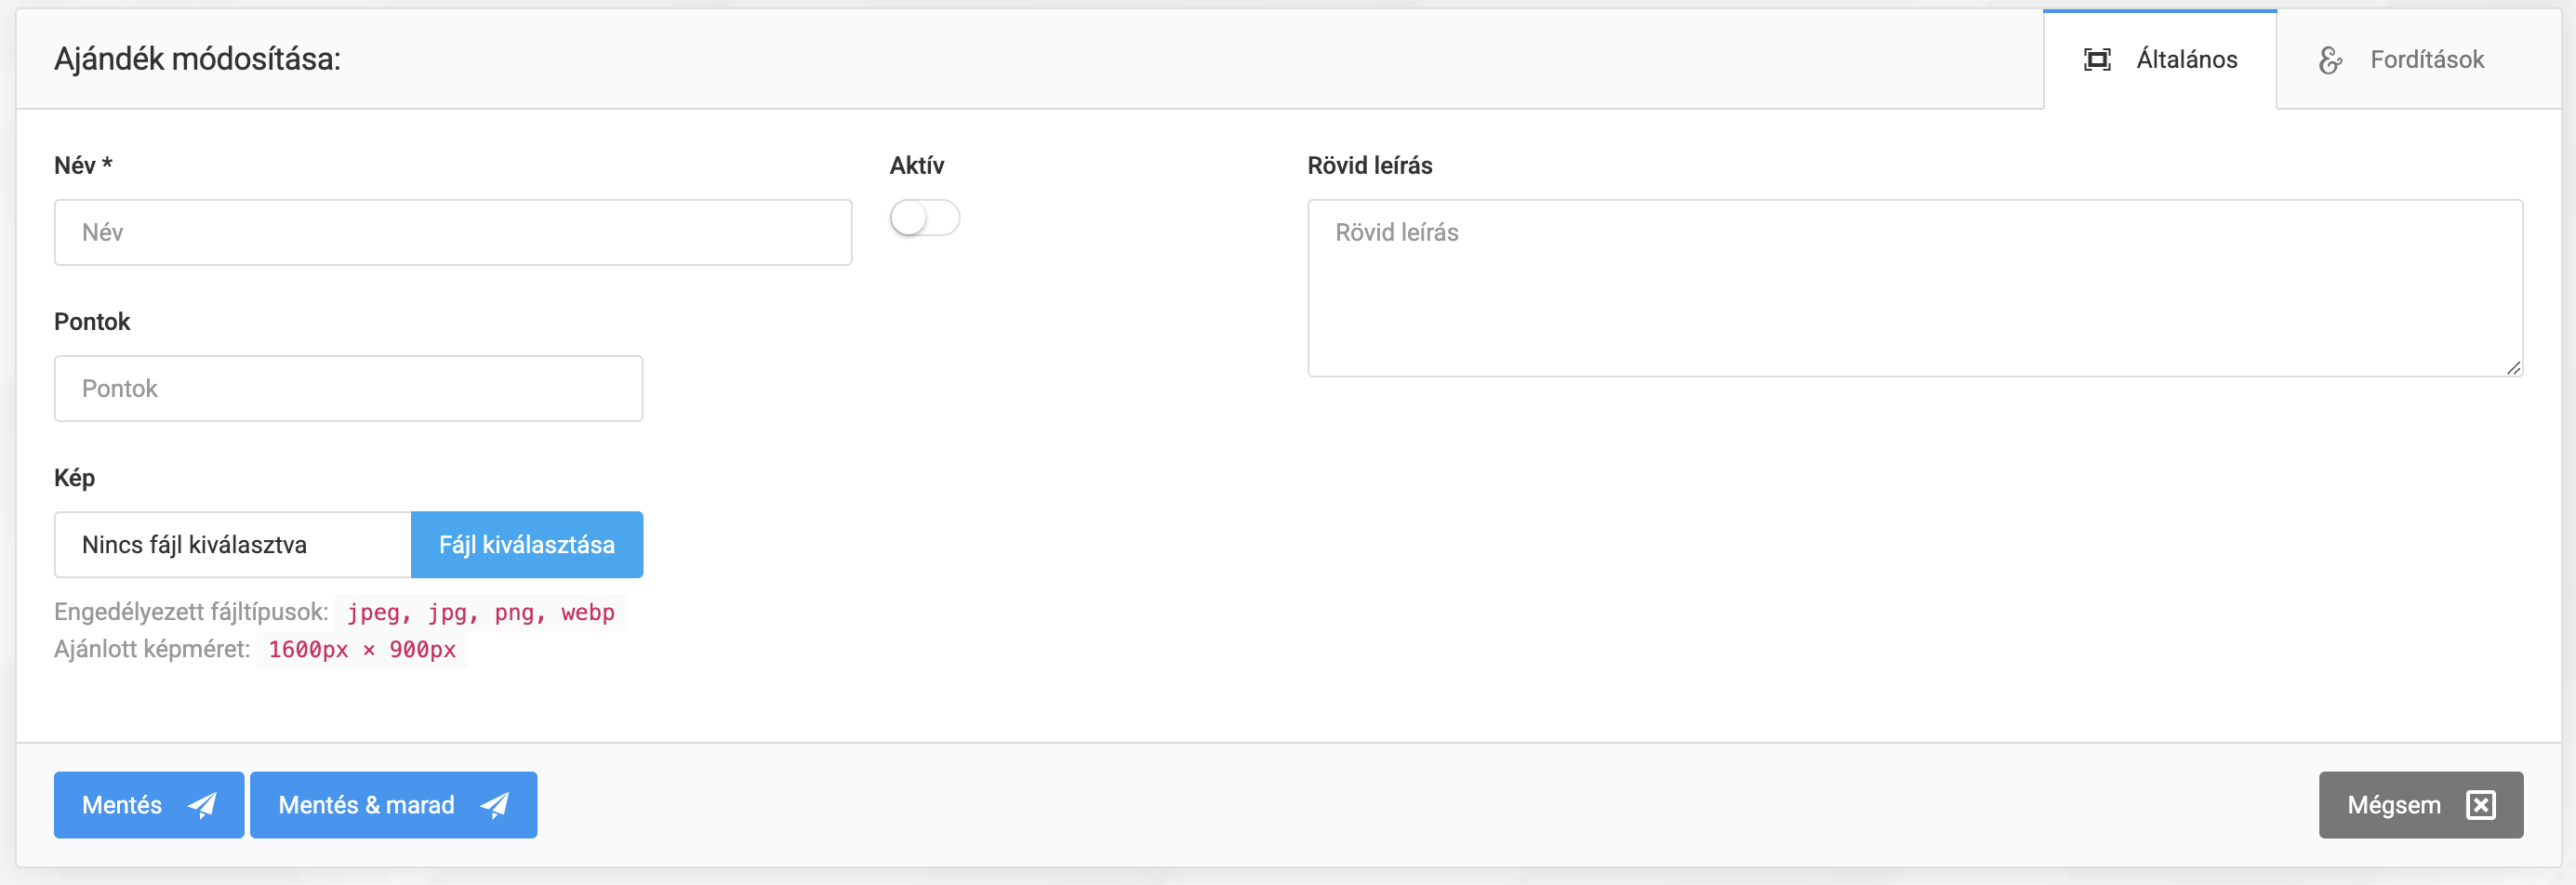Viewport: 2576px width, 885px height.
Task: Switch to the Általános tab
Action: pyautogui.click(x=2160, y=60)
